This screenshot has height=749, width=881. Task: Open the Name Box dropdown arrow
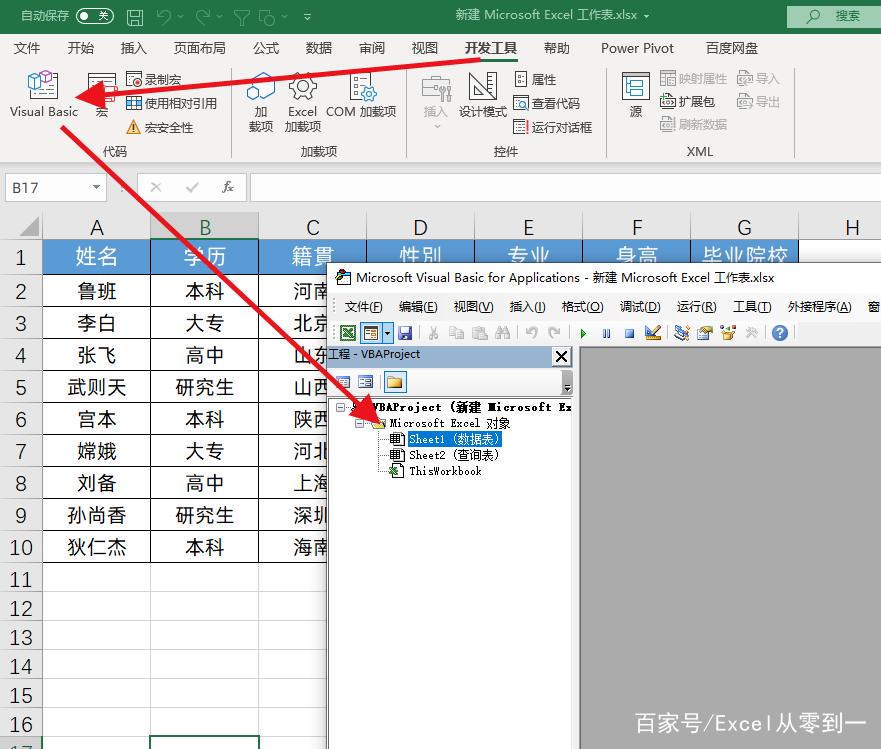tap(96, 187)
